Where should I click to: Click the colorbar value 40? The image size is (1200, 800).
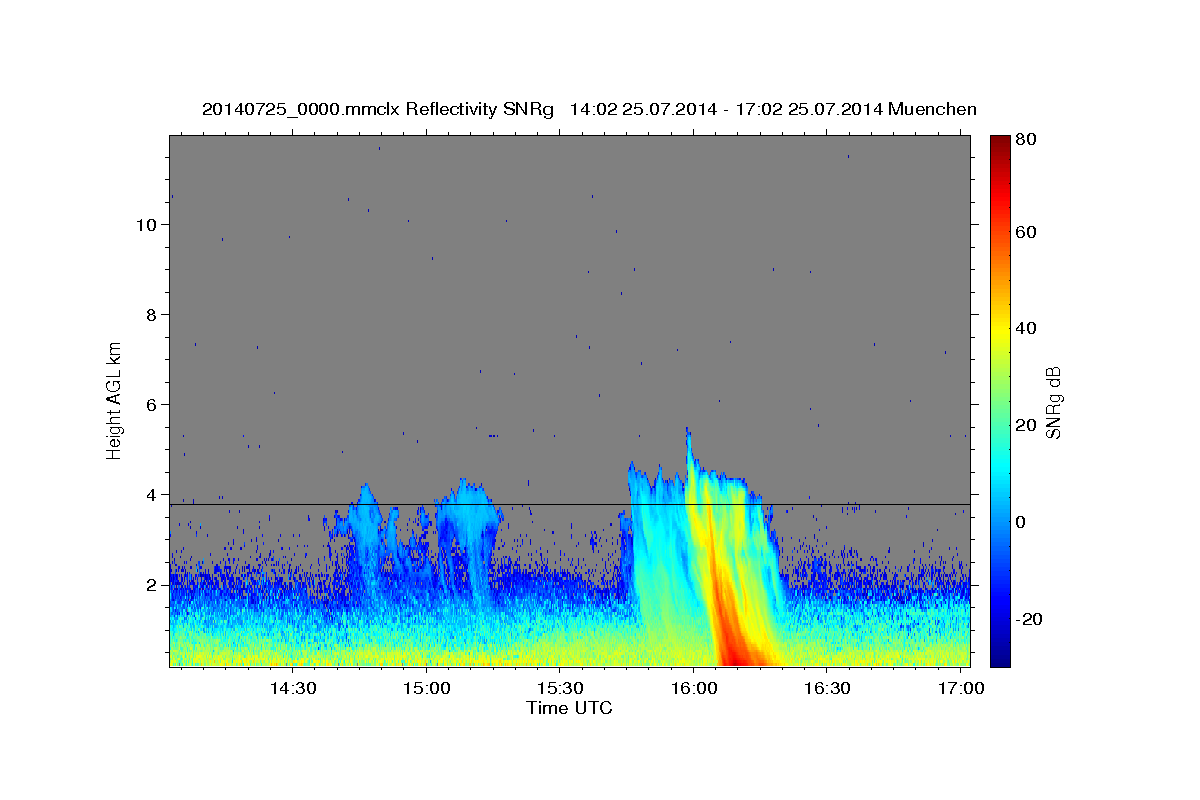1026,328
